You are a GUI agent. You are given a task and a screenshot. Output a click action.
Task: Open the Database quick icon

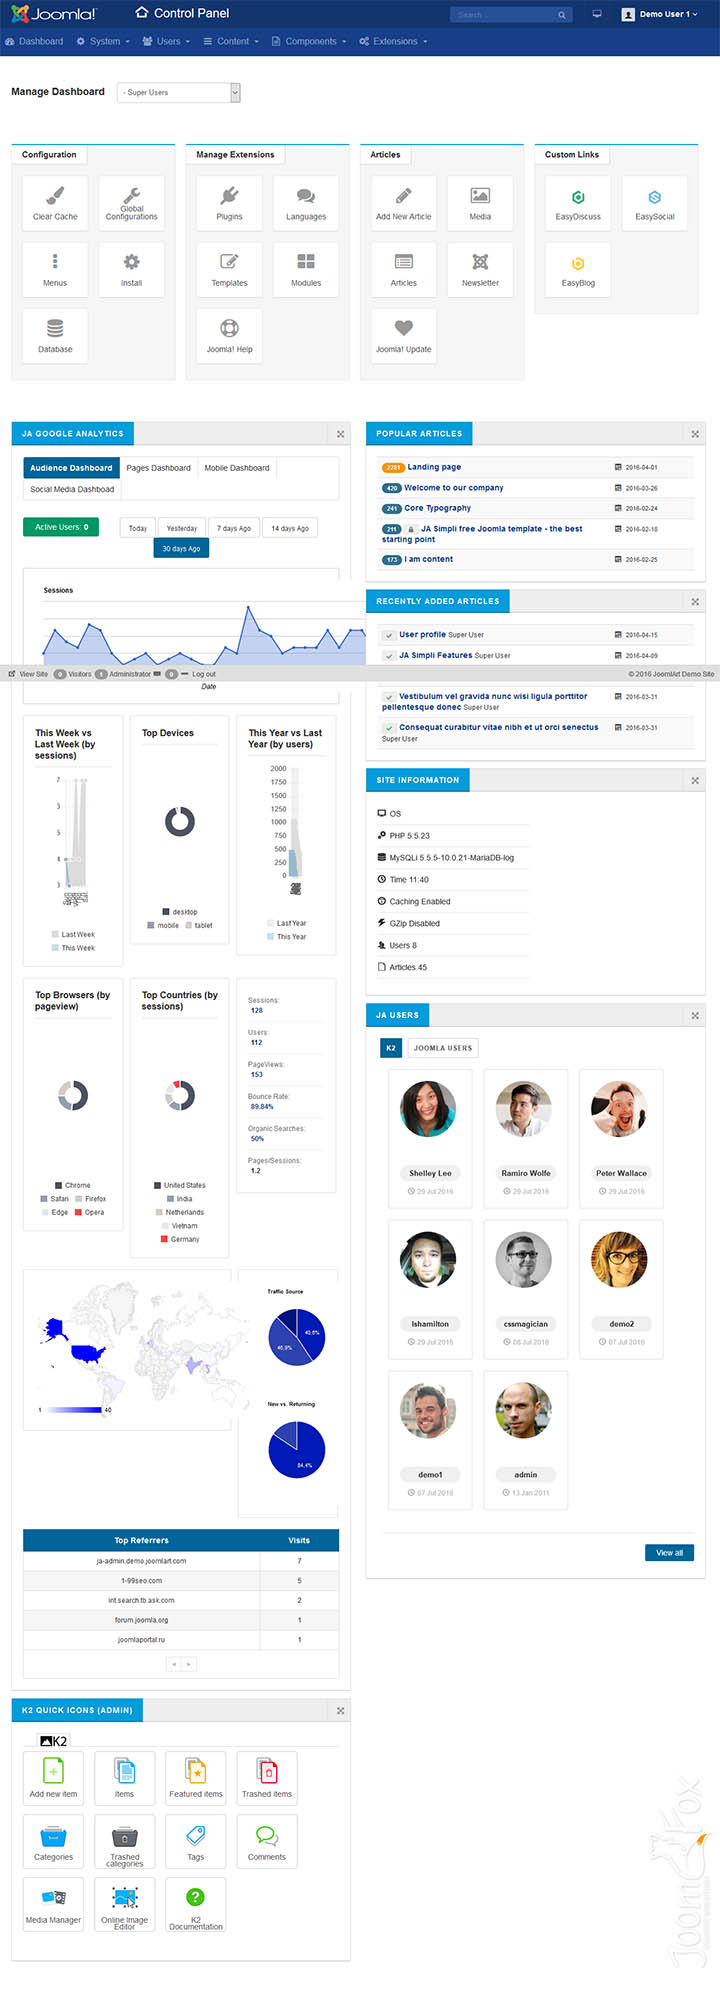click(55, 335)
